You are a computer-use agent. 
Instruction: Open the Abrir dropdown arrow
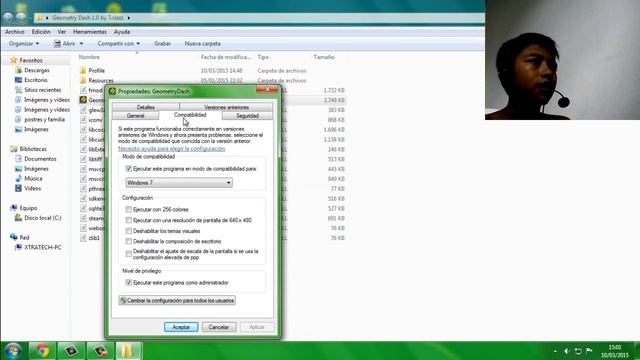[x=82, y=43]
